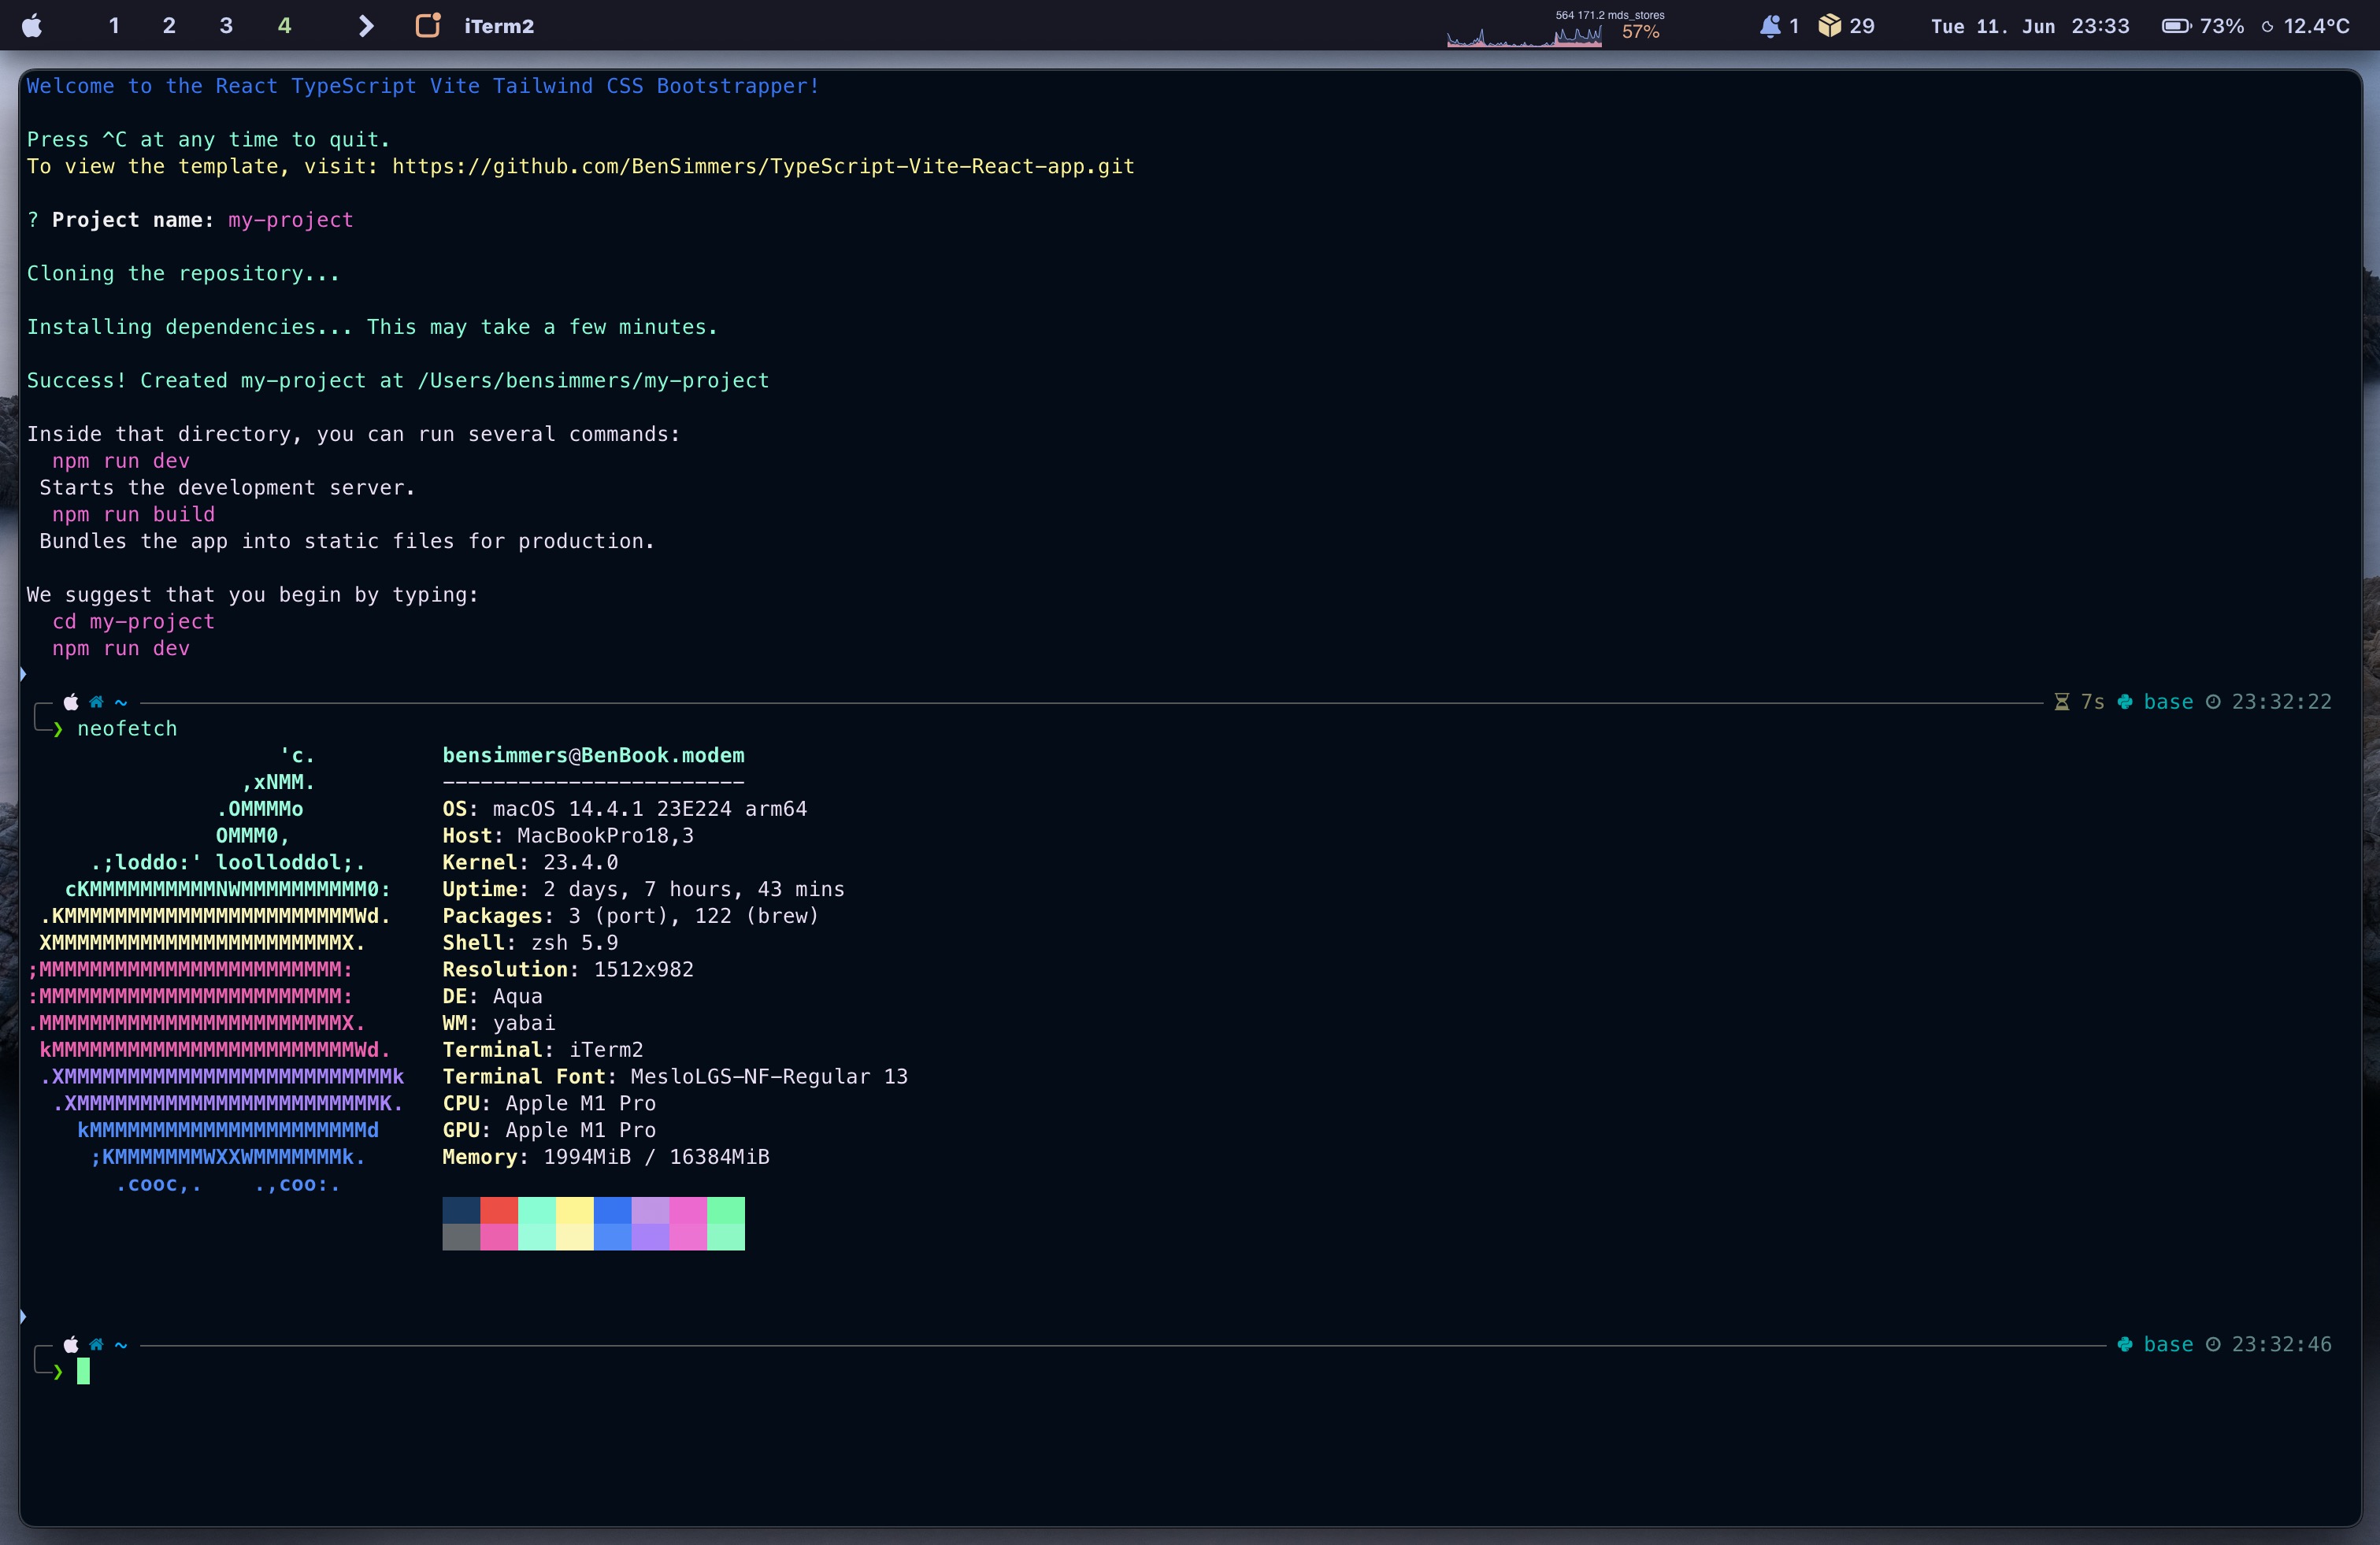Click the hourglass duration icon 7s
2380x1545 pixels.
click(x=2061, y=702)
